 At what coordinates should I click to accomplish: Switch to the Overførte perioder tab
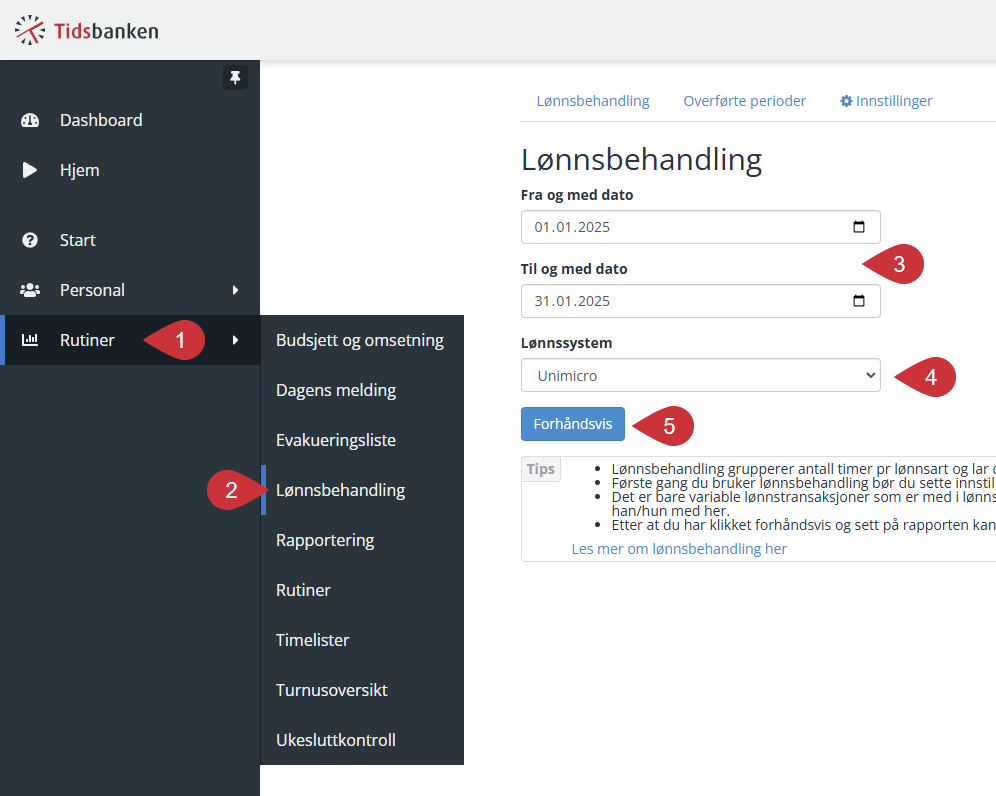coord(744,101)
